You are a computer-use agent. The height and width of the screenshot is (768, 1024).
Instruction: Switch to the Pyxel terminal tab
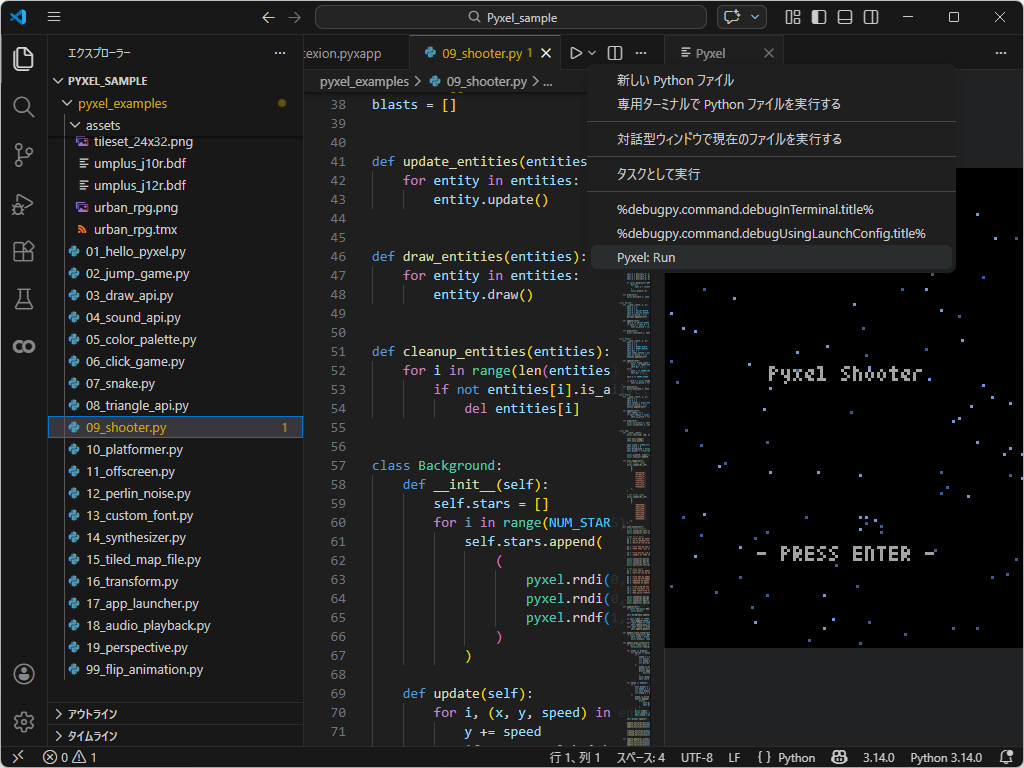tap(710, 51)
